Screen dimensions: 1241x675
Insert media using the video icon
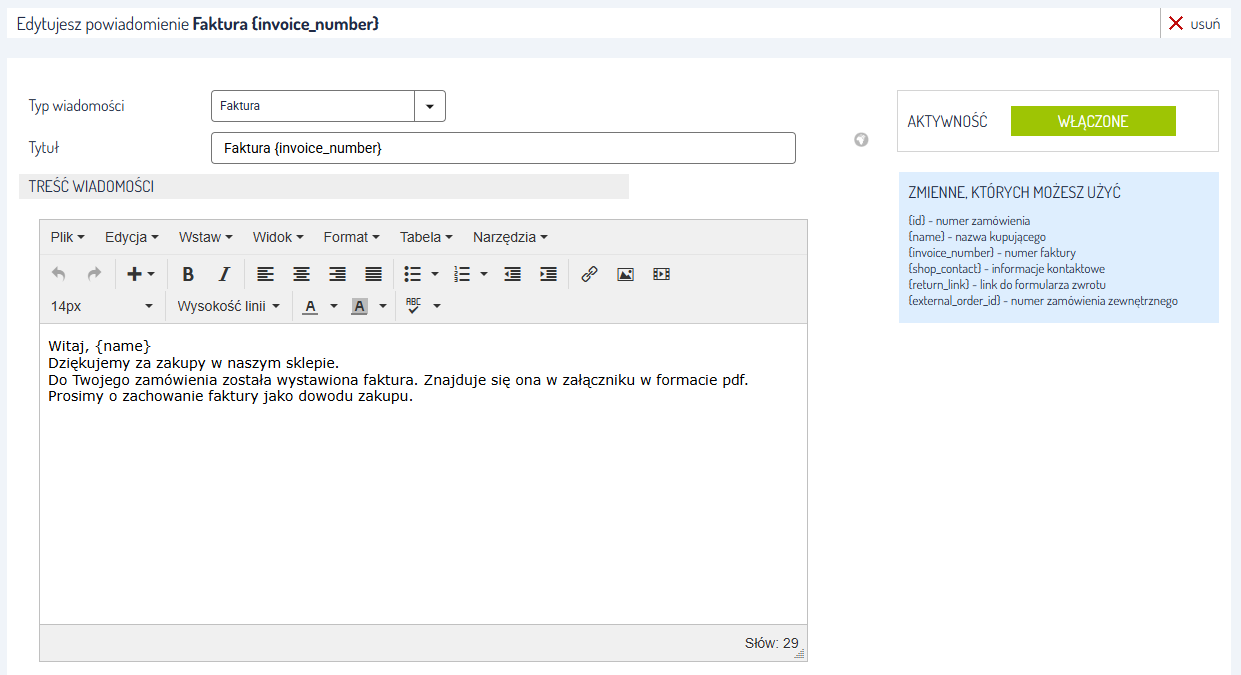point(661,274)
